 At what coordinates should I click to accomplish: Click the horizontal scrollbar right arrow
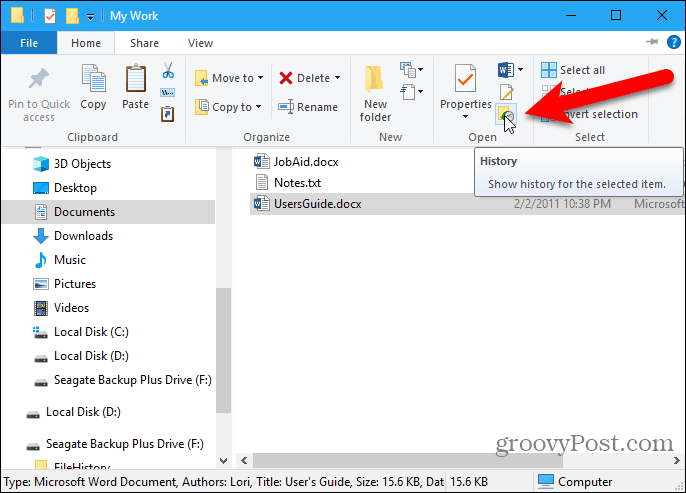click(x=676, y=461)
